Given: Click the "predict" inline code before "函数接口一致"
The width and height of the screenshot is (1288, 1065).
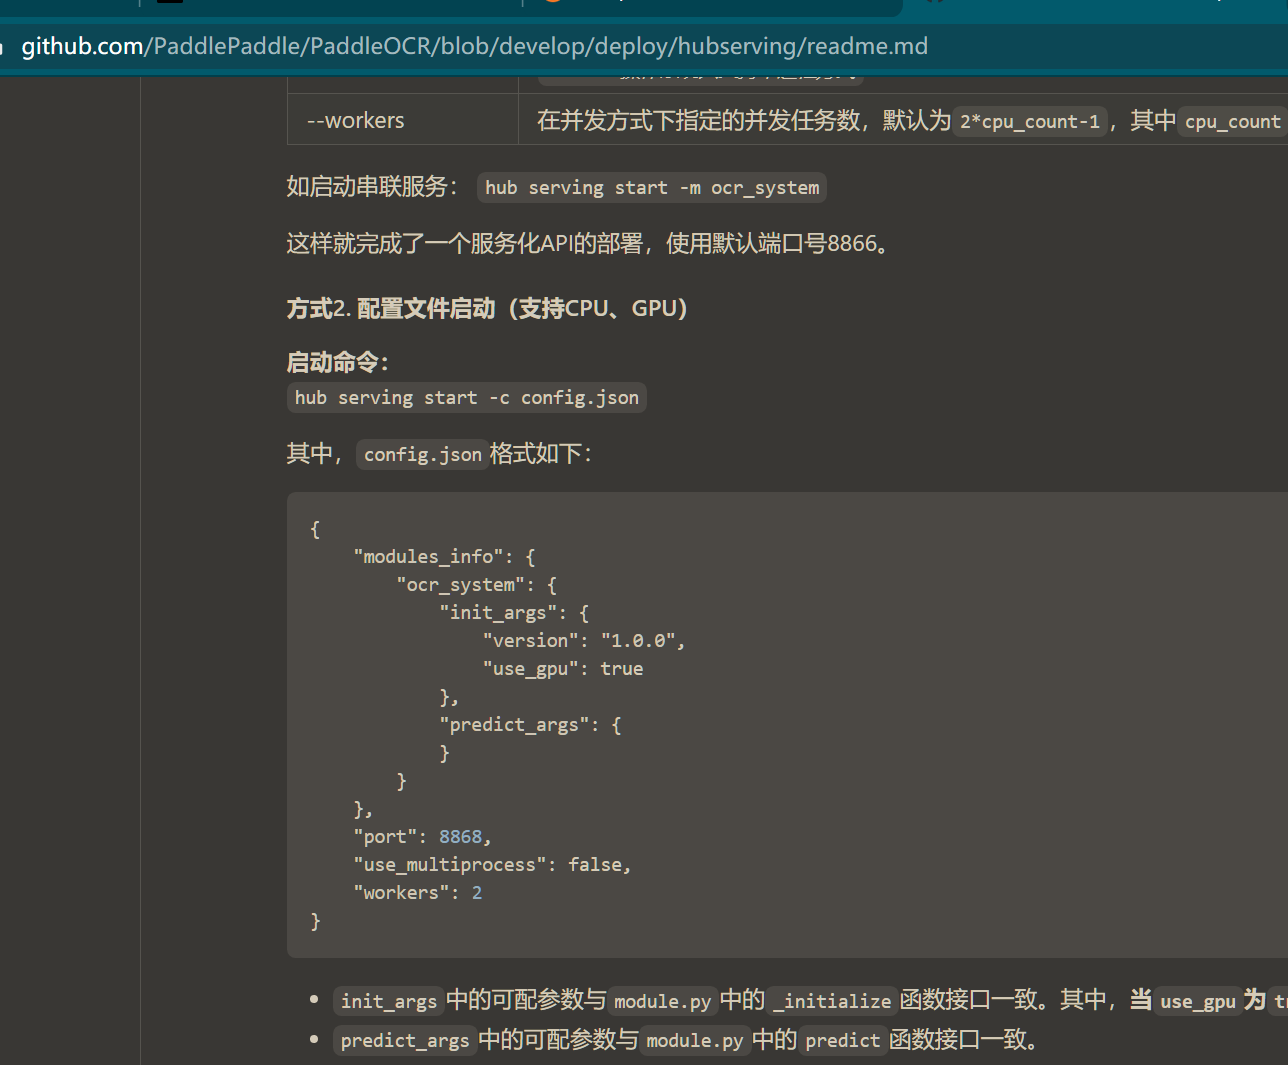Looking at the screenshot, I should point(842,1041).
